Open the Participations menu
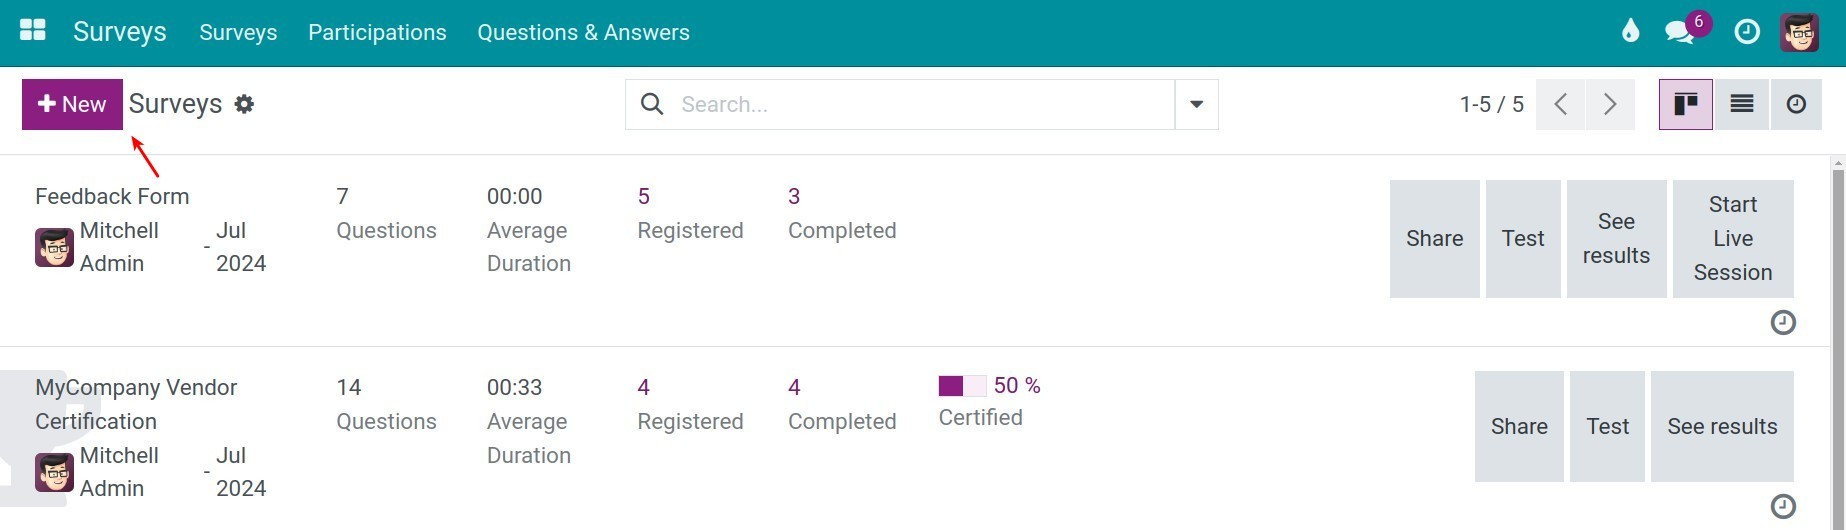1846x530 pixels. [x=377, y=32]
